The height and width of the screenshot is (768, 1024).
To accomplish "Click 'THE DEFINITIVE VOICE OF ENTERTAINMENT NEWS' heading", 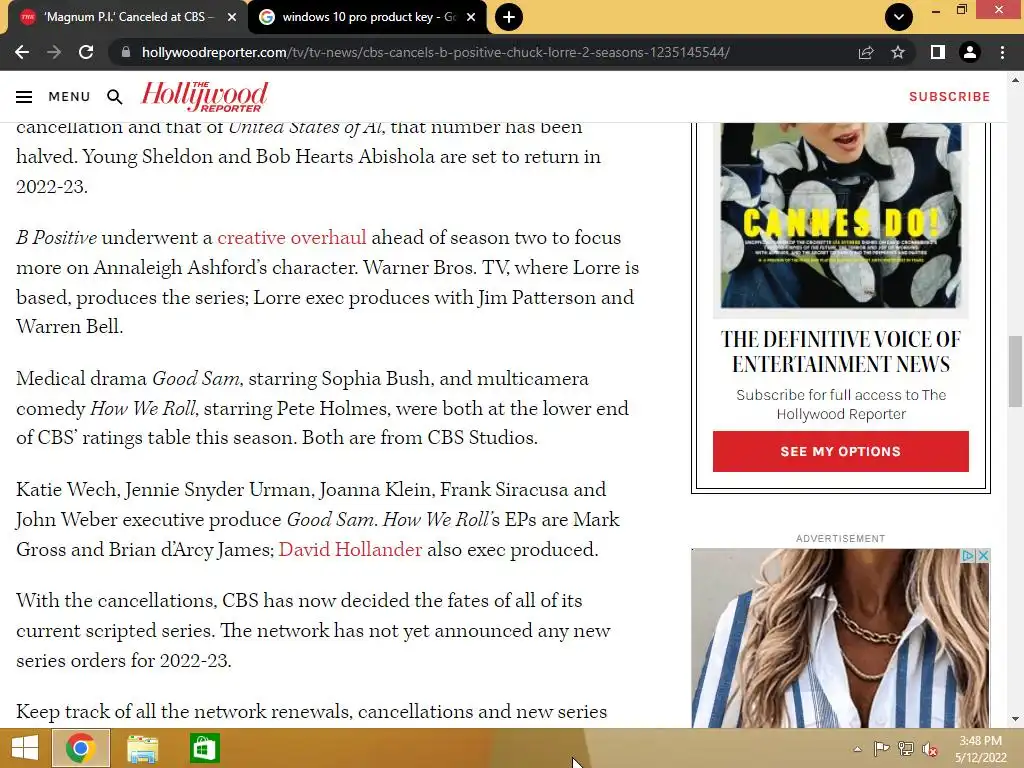I will [840, 351].
